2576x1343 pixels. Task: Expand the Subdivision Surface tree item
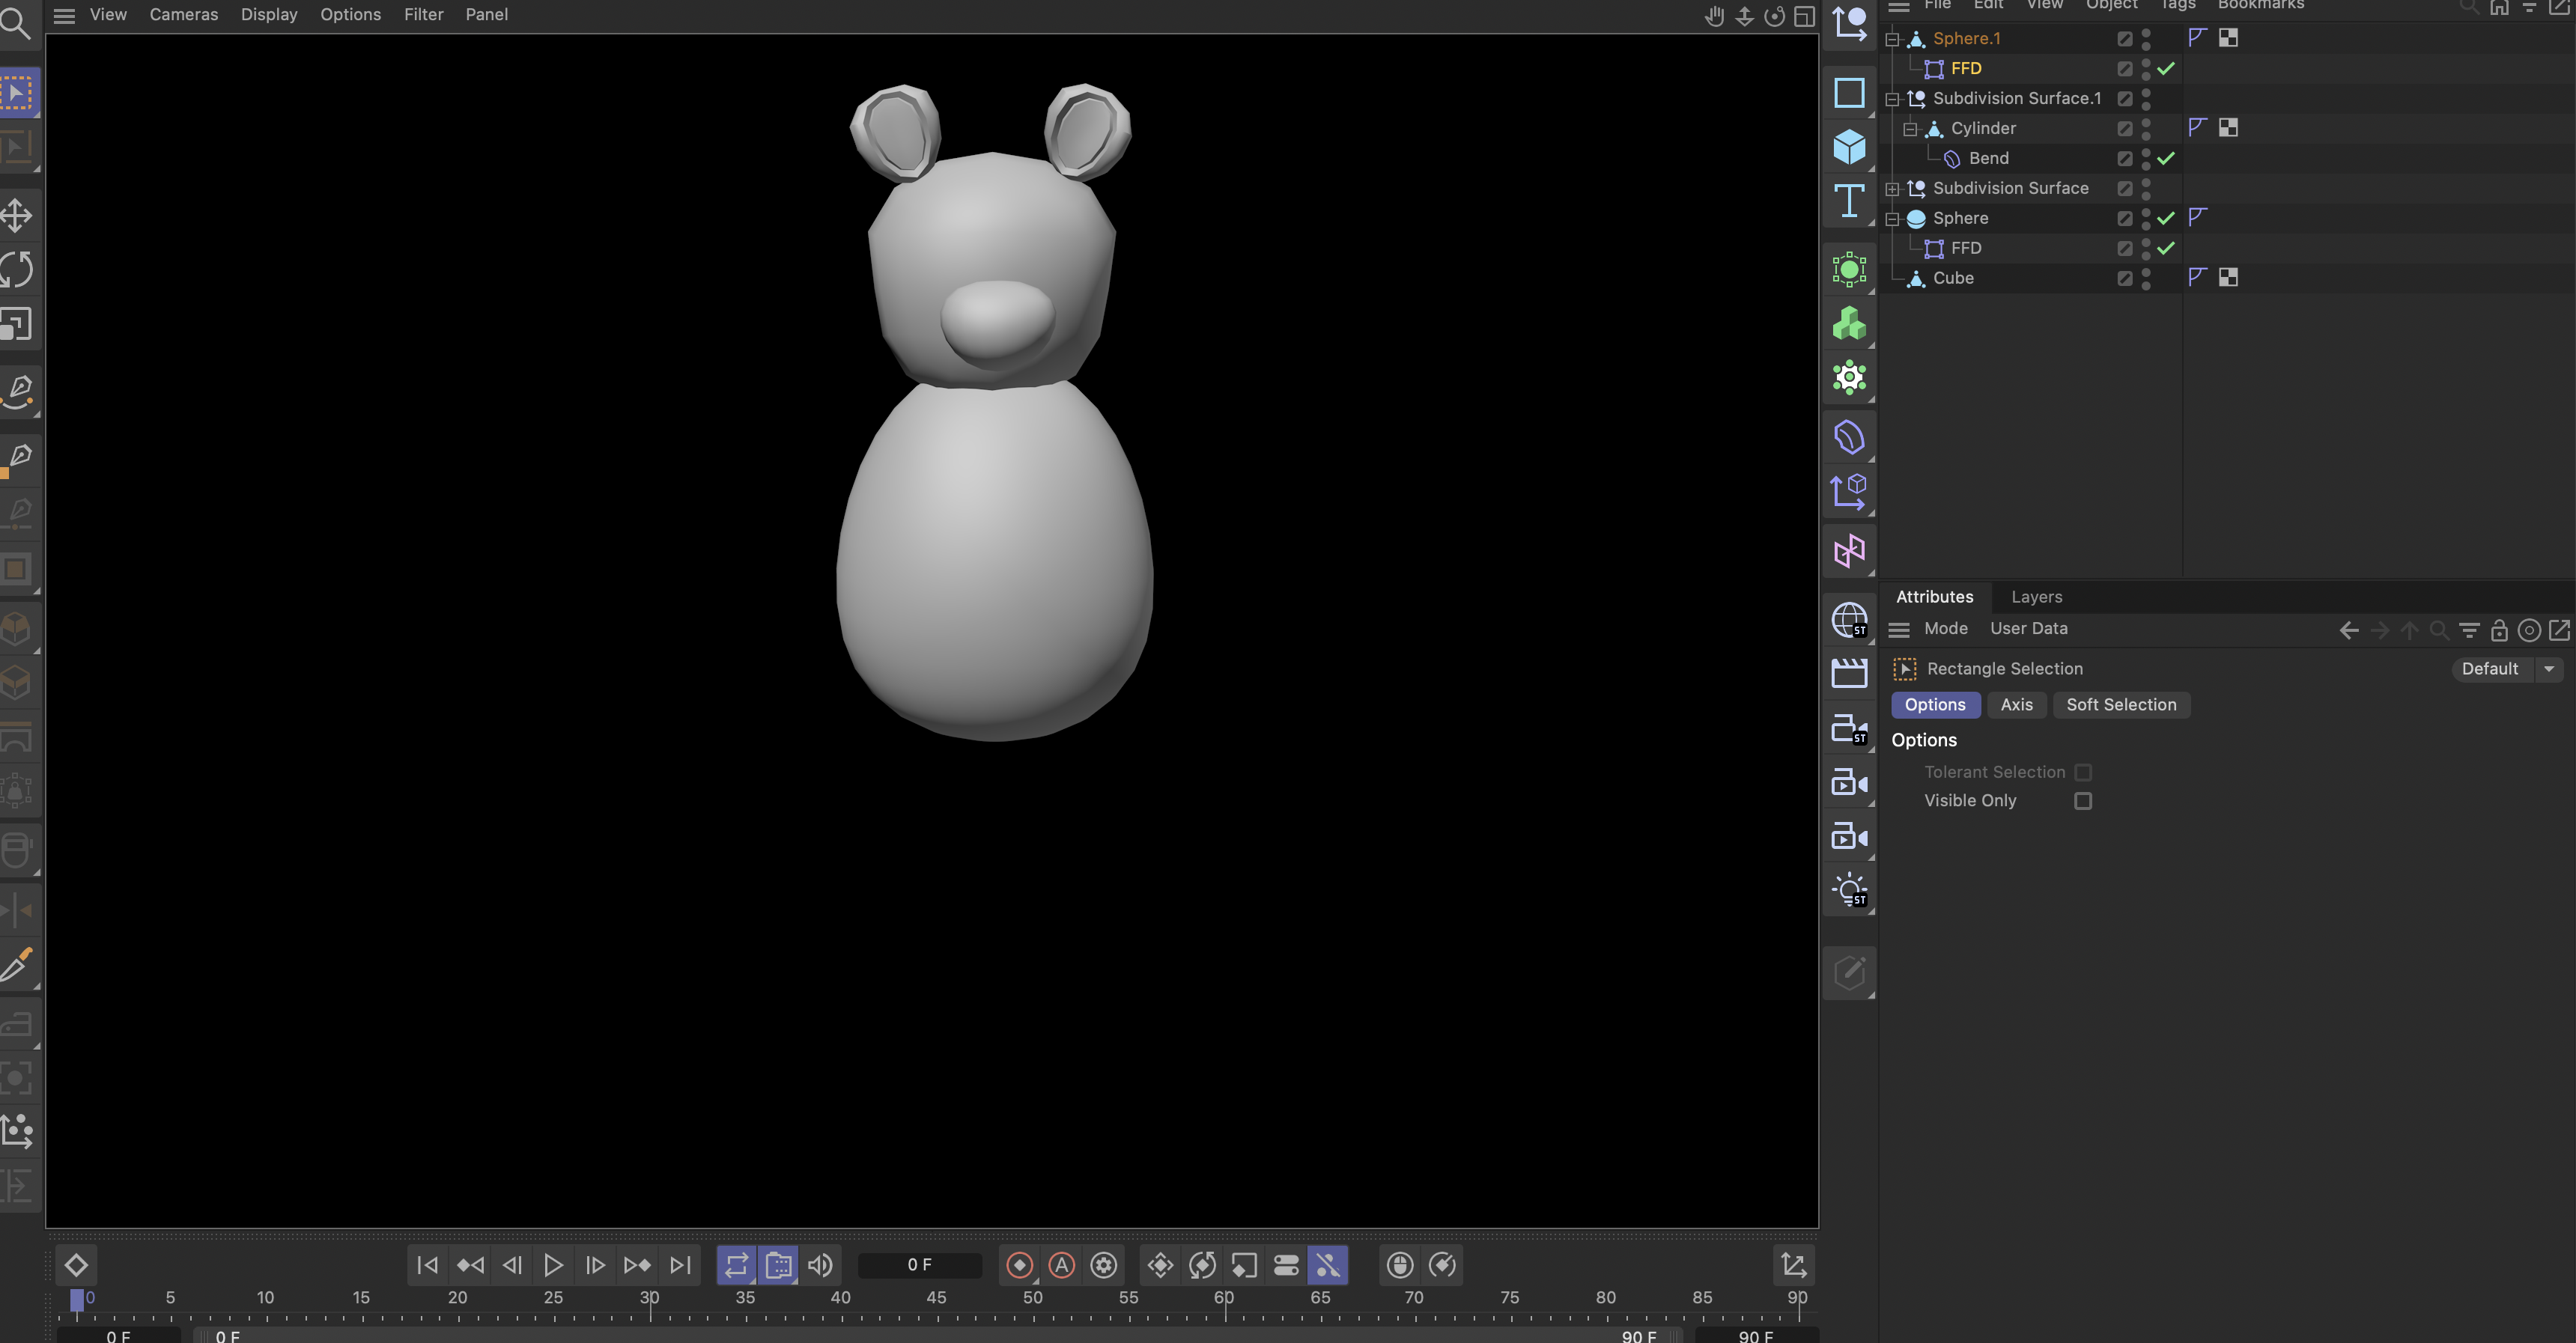click(1892, 188)
